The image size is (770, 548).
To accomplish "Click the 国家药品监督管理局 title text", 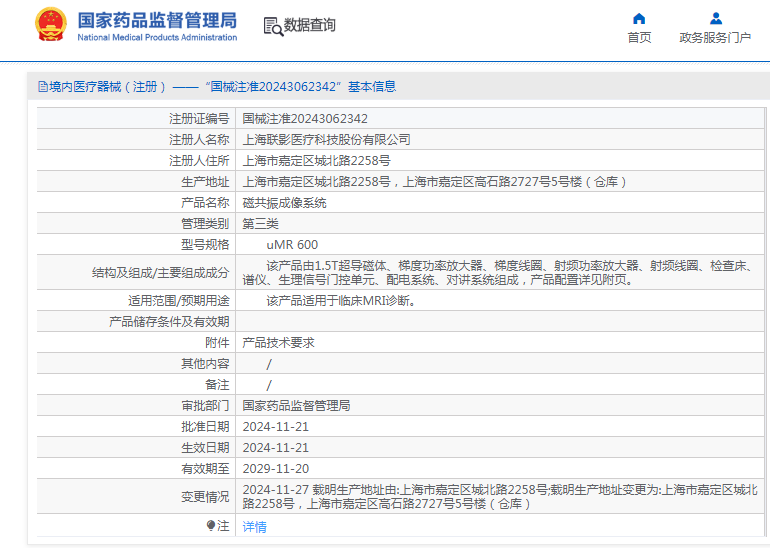I will click(157, 19).
